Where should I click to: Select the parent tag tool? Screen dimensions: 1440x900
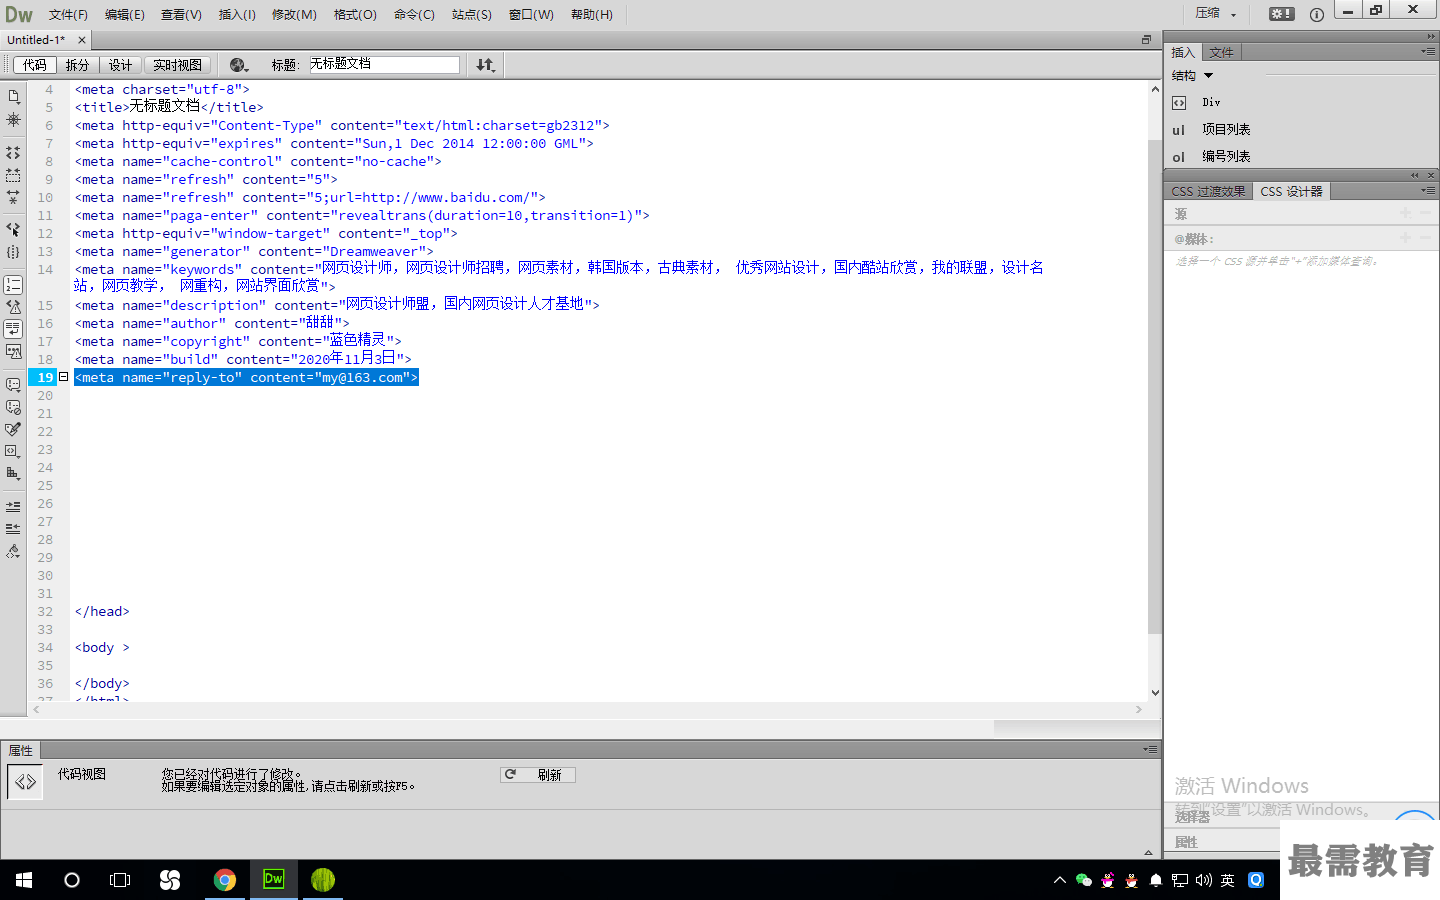click(x=13, y=229)
